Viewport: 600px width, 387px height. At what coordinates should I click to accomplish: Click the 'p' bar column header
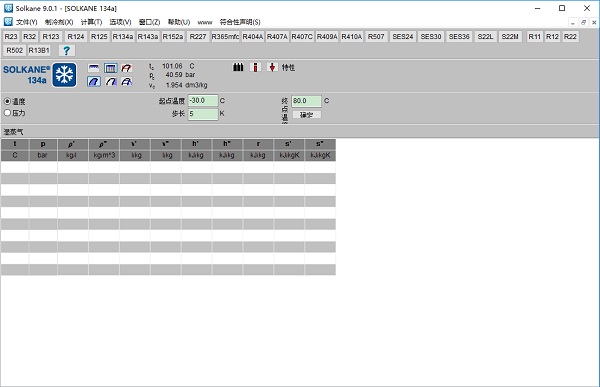pyautogui.click(x=43, y=144)
